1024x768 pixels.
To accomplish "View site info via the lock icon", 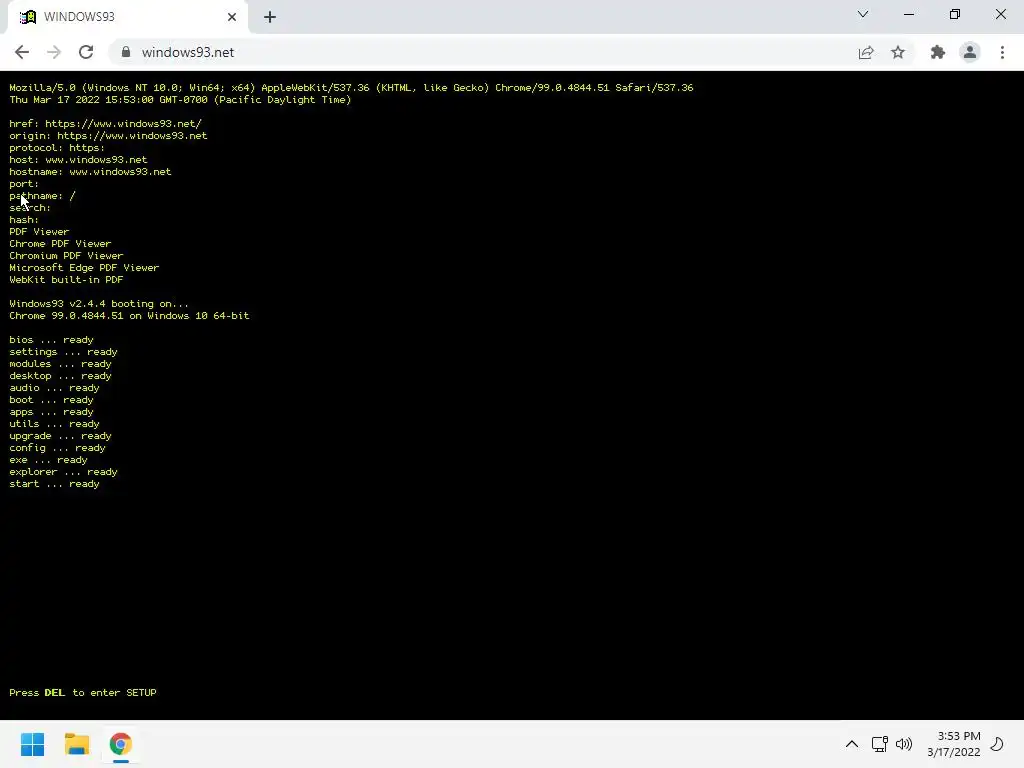I will tap(126, 52).
